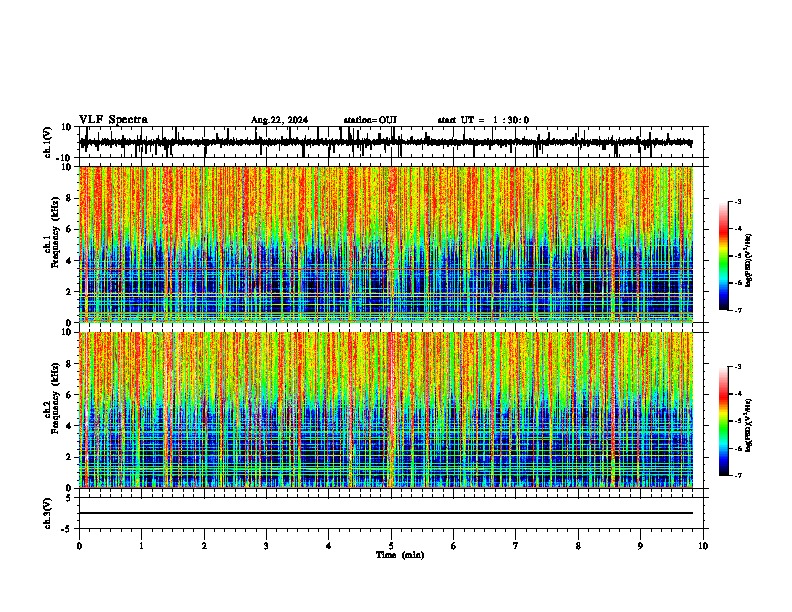Screen dimensions: 792x612
Task: Click time-axis tick label "1"
Action: (141, 546)
